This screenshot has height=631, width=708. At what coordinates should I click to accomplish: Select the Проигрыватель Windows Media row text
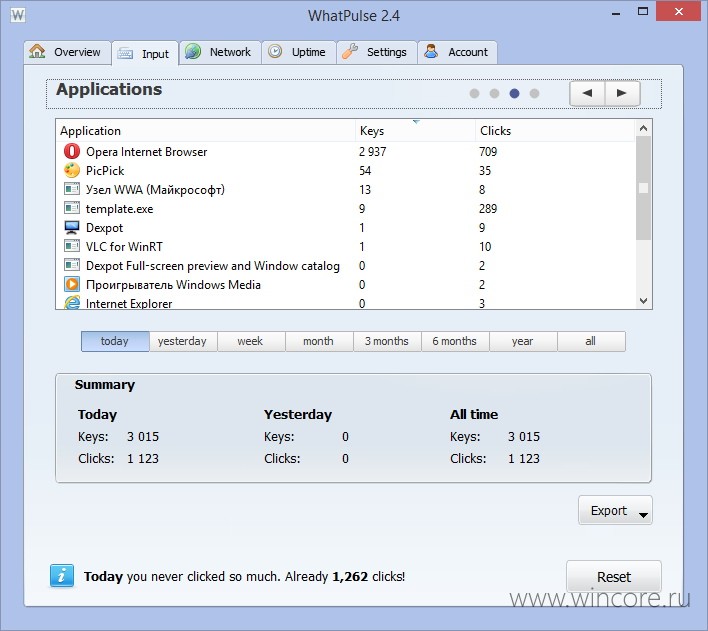pos(173,285)
